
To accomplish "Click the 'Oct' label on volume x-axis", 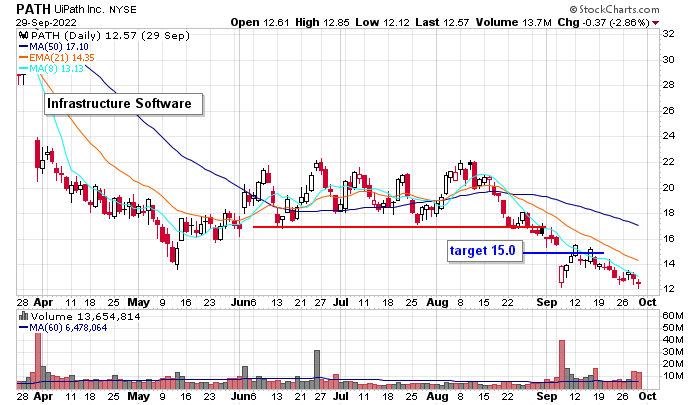I will [x=647, y=396].
